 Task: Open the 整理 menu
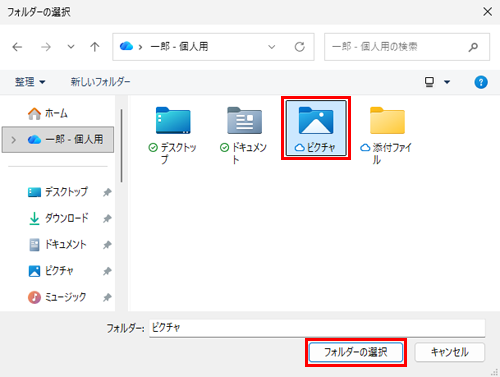(x=30, y=82)
